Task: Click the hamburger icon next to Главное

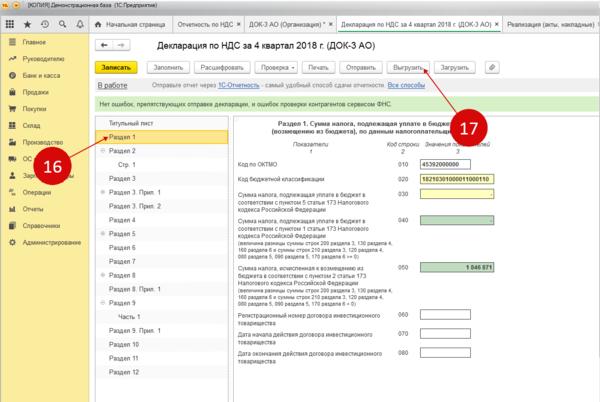Action: 10,42
